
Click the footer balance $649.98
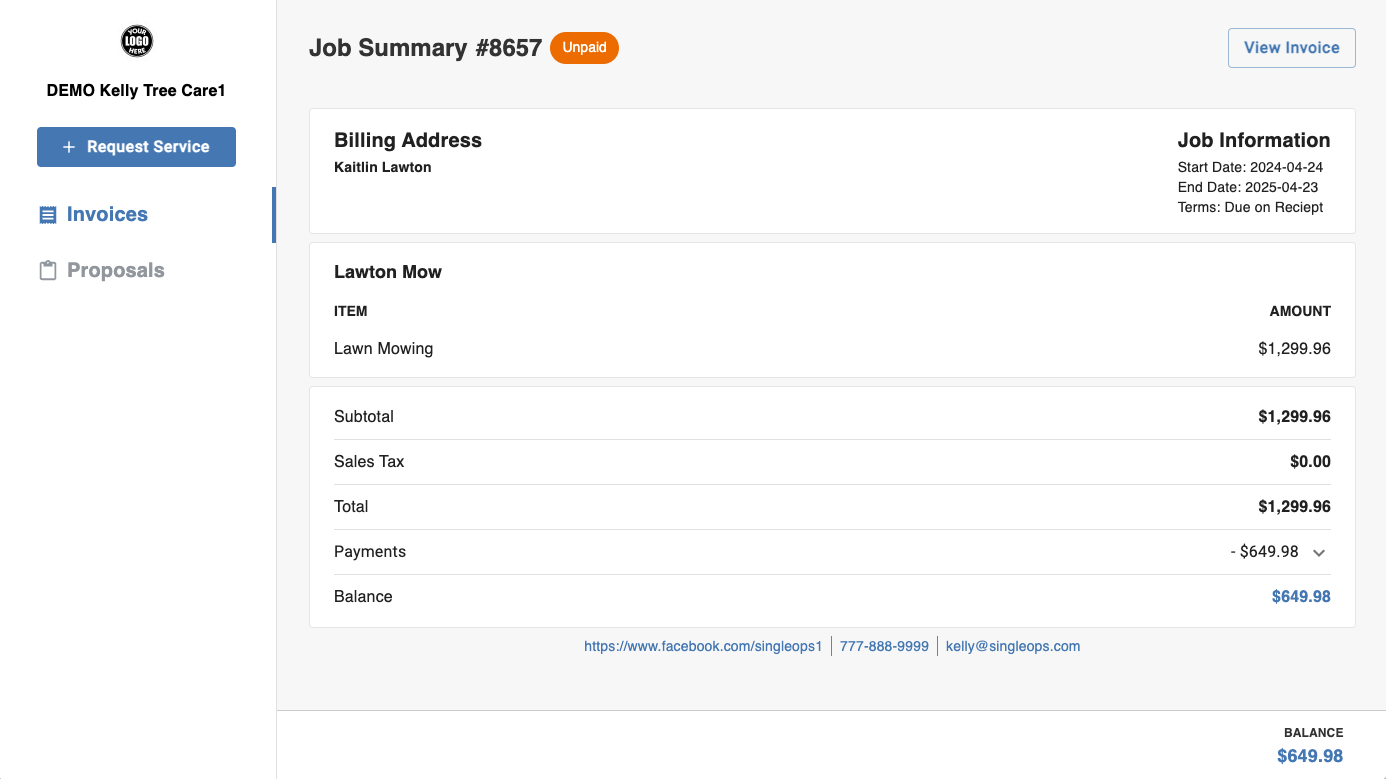tap(1309, 756)
